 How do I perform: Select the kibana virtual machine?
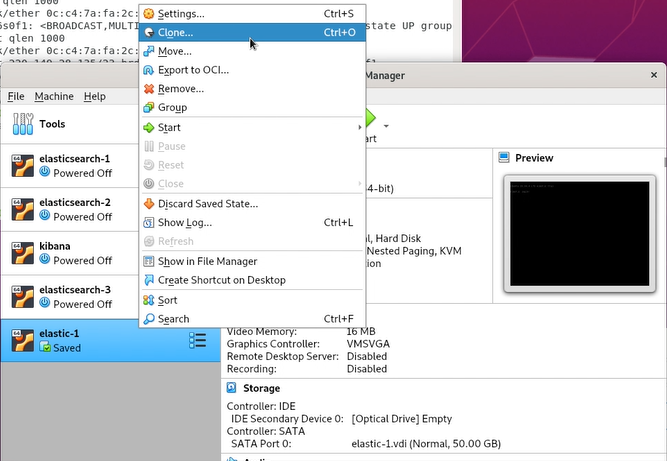coord(70,253)
